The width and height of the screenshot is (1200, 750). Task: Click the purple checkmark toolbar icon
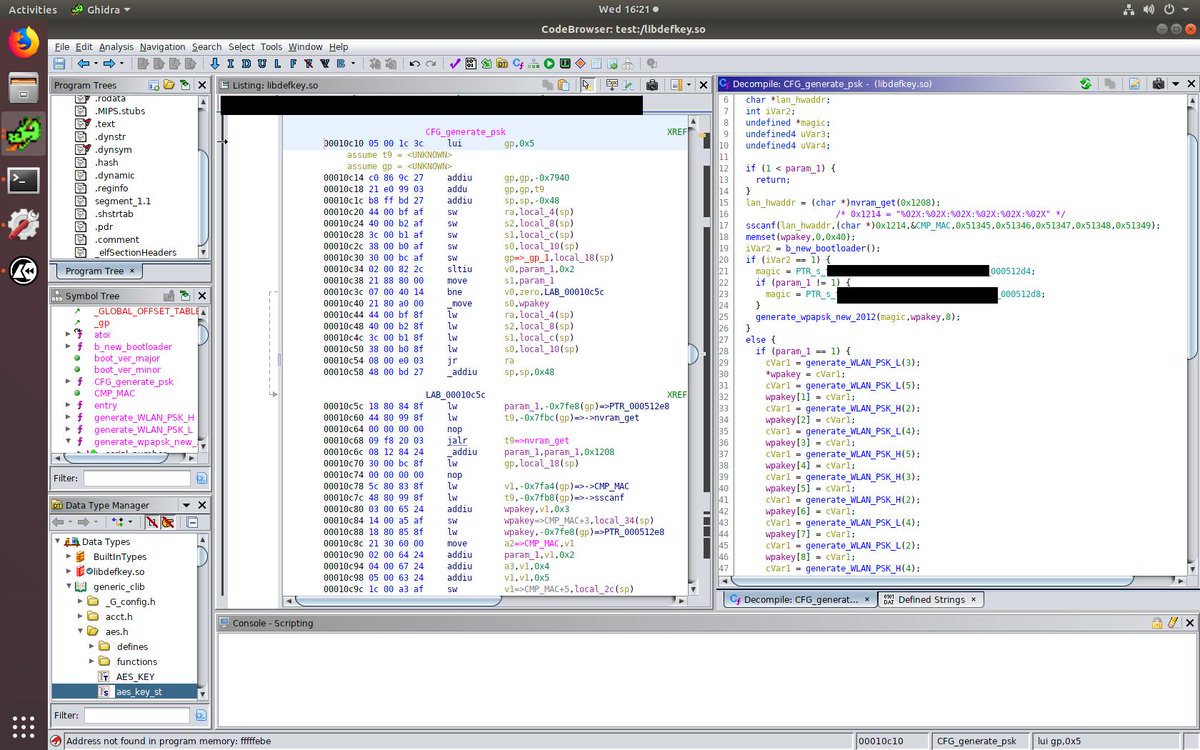[x=455, y=62]
